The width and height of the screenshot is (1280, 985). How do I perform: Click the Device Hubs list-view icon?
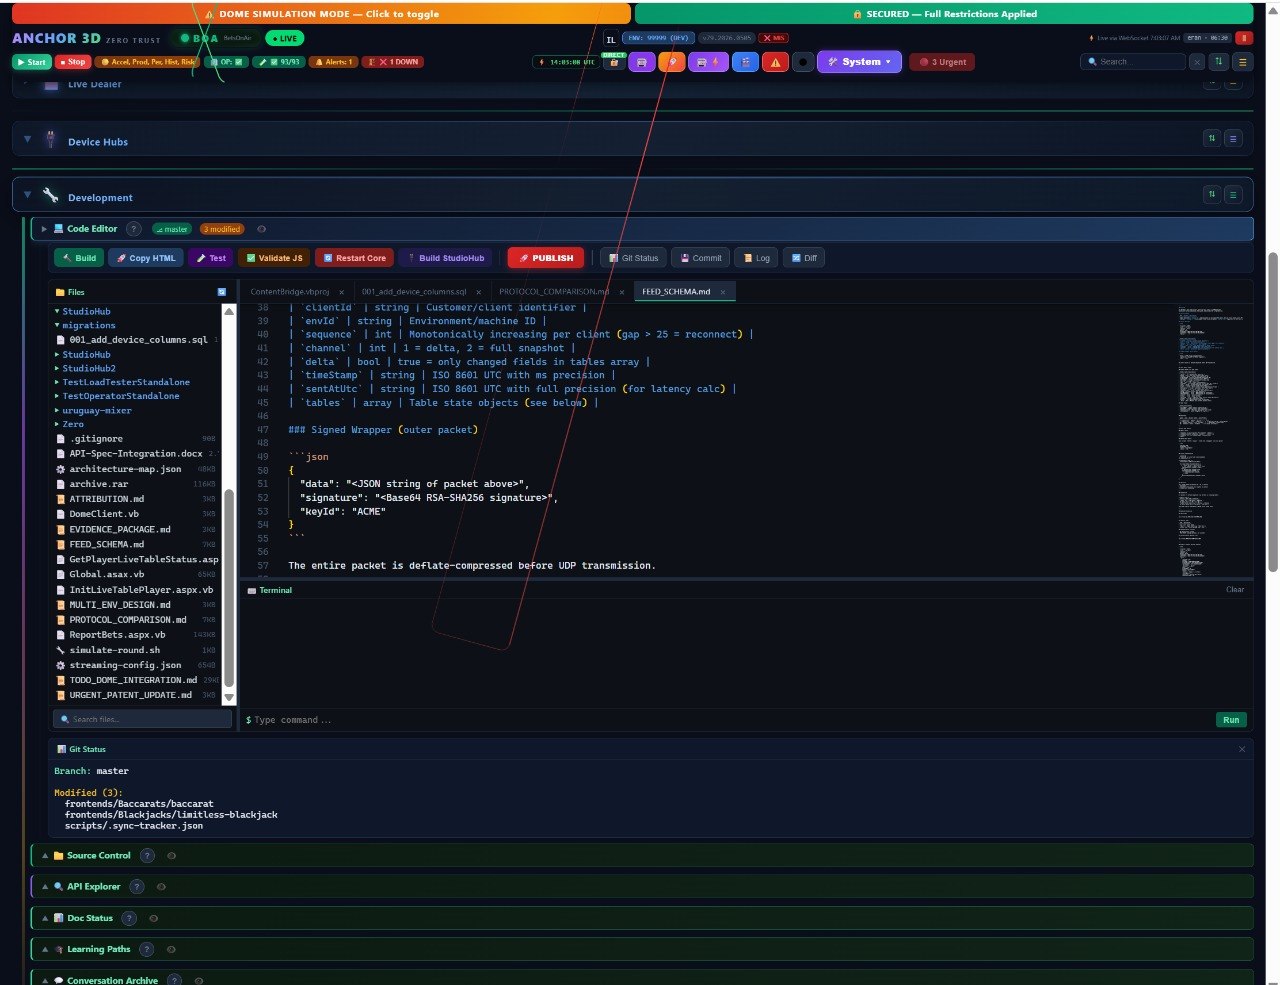tap(1233, 139)
